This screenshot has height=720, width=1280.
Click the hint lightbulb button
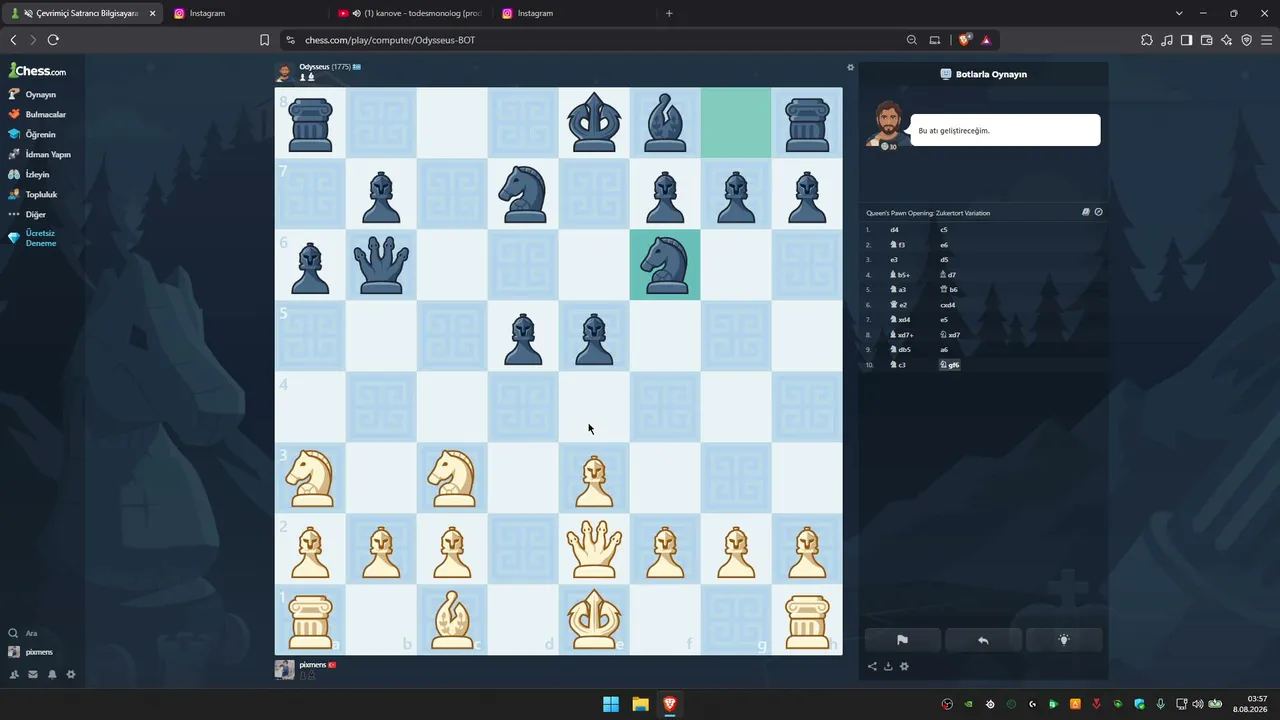tap(1064, 640)
